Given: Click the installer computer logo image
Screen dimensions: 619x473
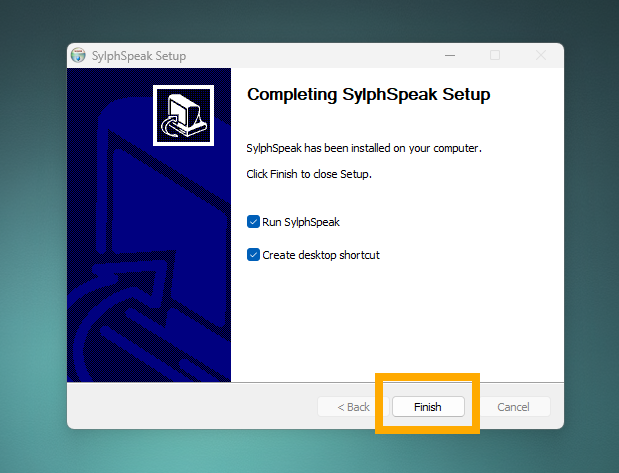Looking at the screenshot, I should pos(184,115).
